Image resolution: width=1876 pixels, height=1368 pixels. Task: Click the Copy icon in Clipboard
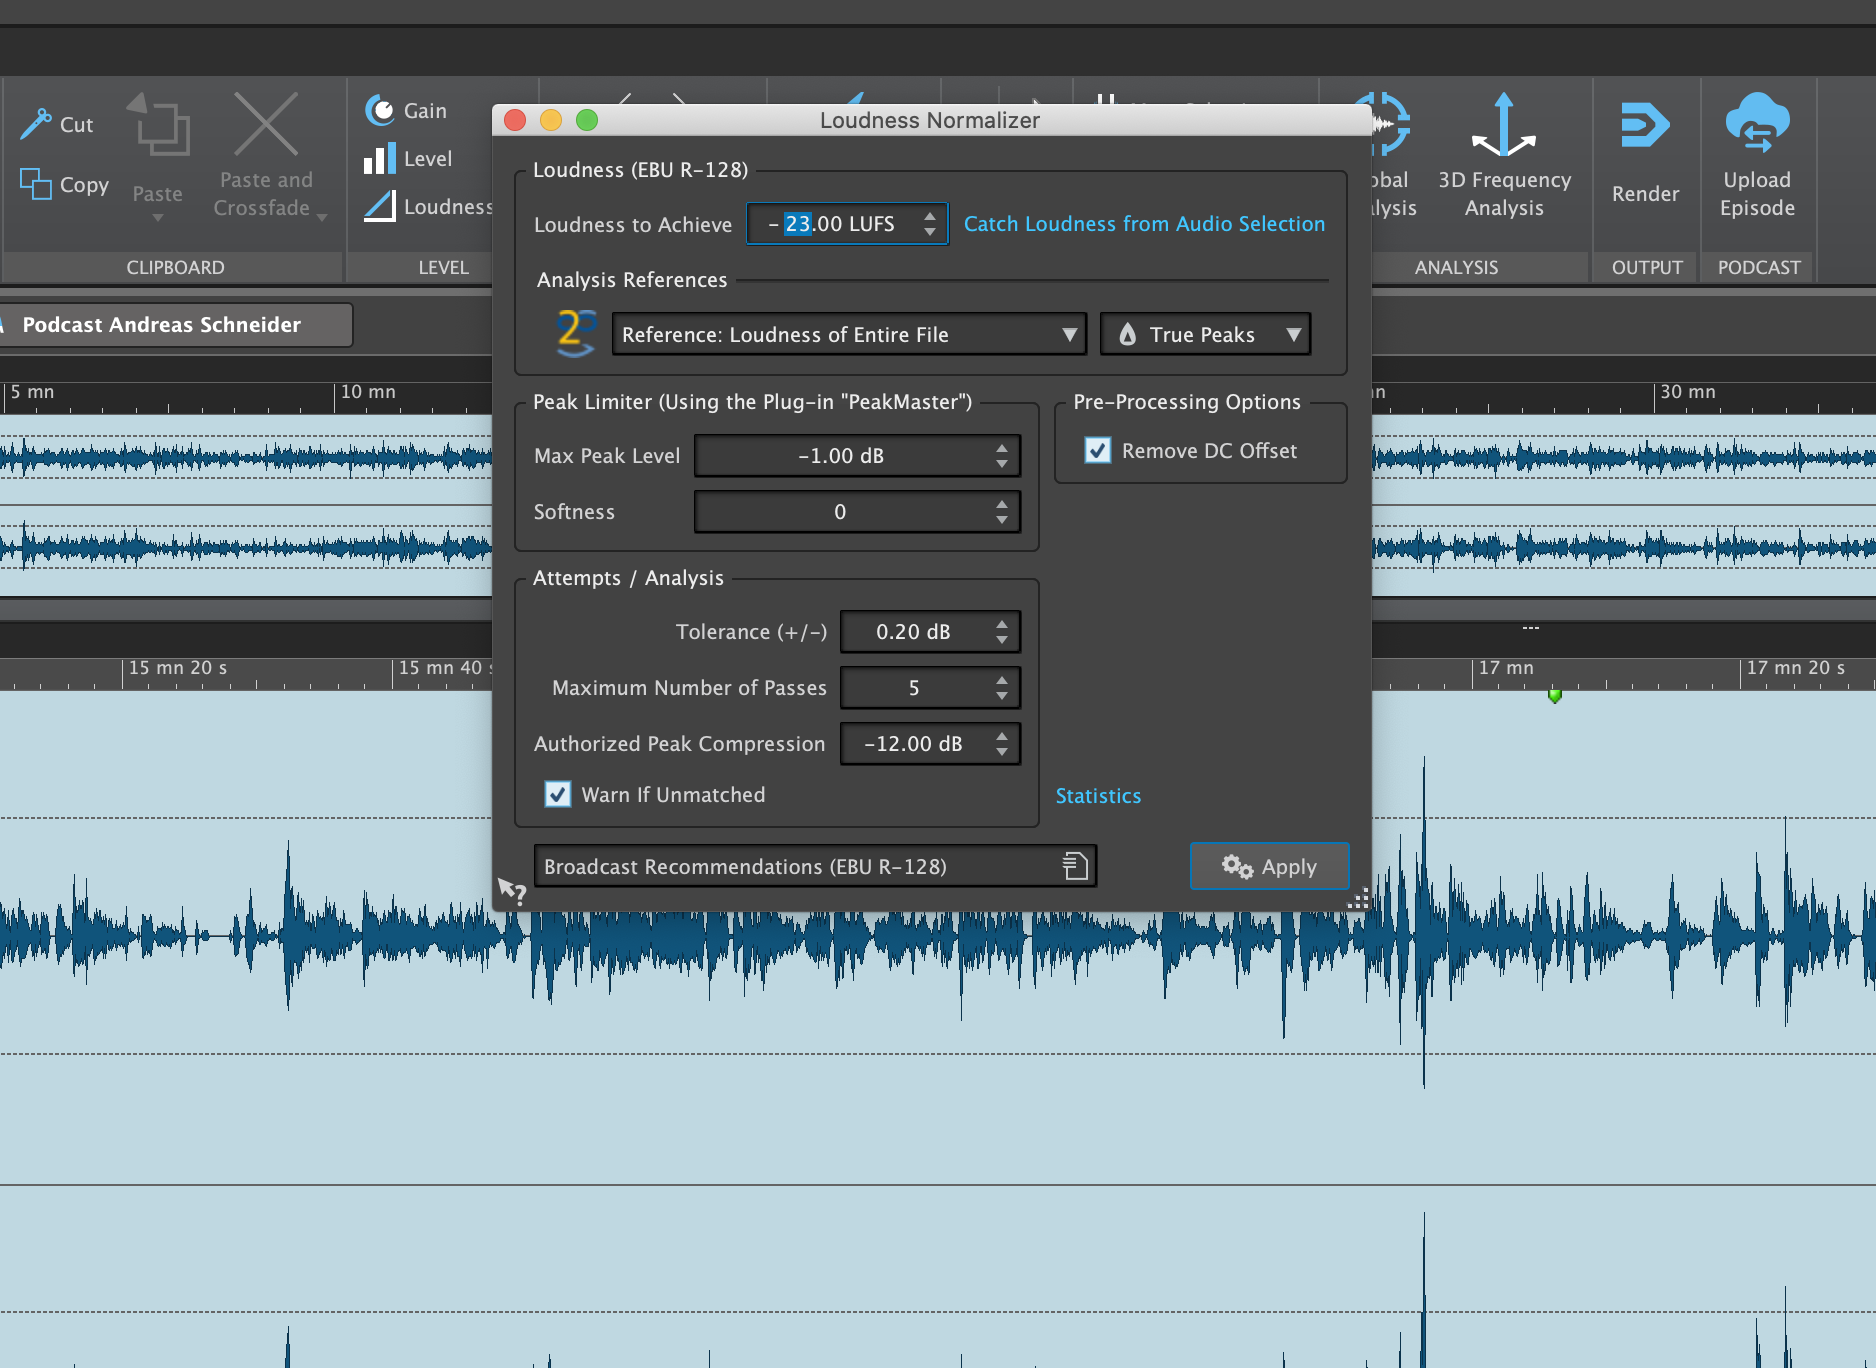click(36, 184)
